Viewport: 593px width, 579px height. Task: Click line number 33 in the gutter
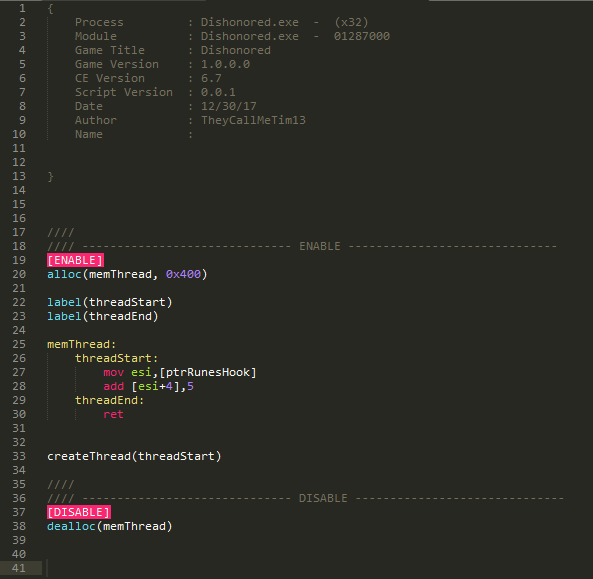[19, 456]
